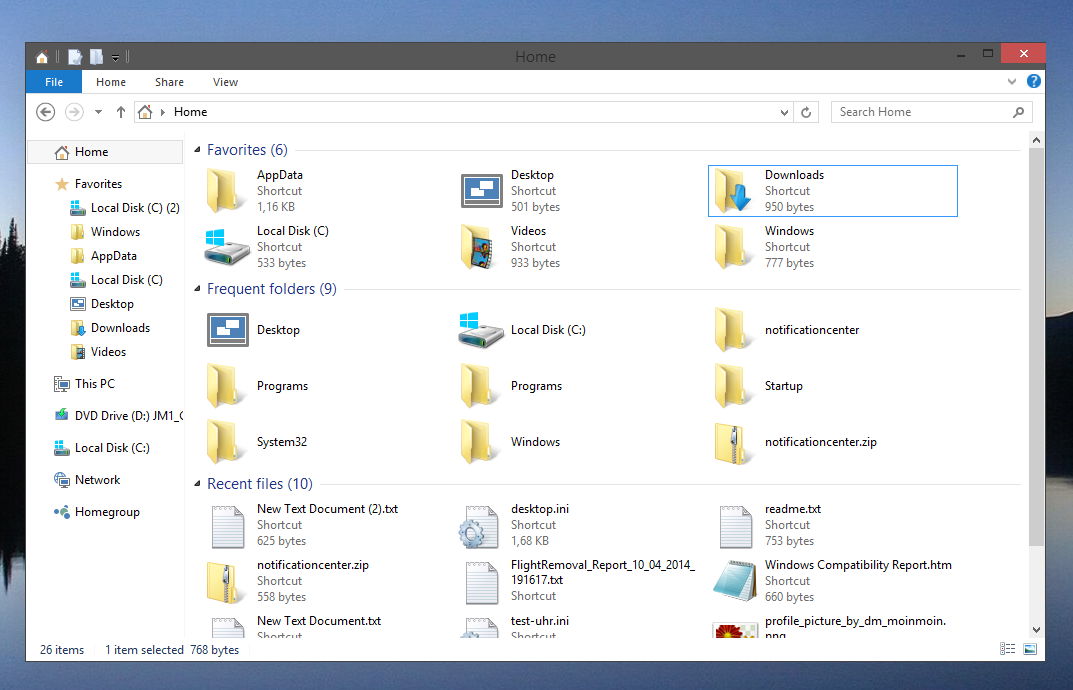
Task: Open the Startup folder
Action: [758, 386]
